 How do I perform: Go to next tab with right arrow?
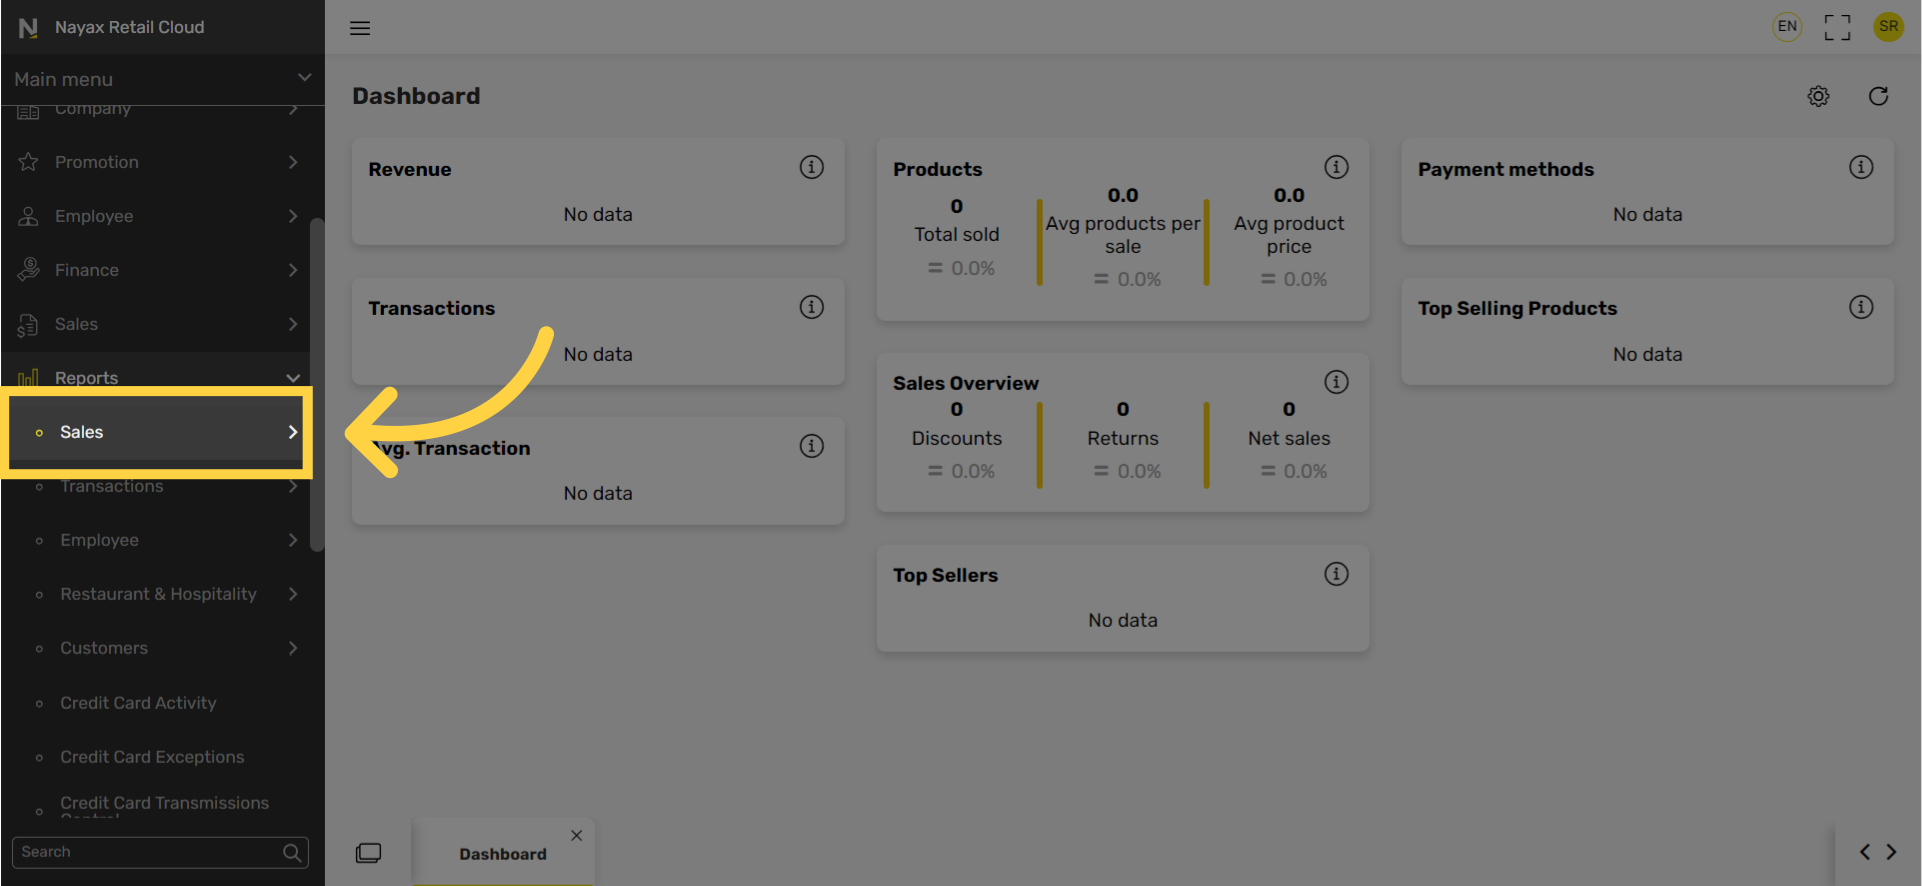pyautogui.click(x=1891, y=852)
